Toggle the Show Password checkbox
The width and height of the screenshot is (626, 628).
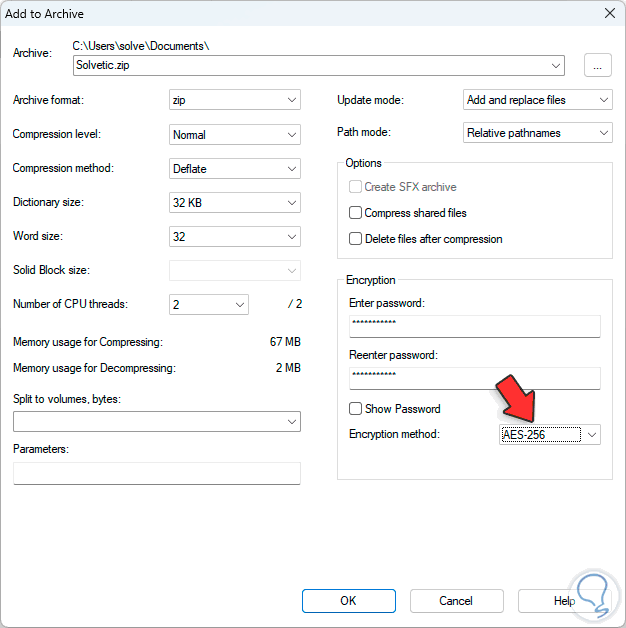click(x=355, y=409)
